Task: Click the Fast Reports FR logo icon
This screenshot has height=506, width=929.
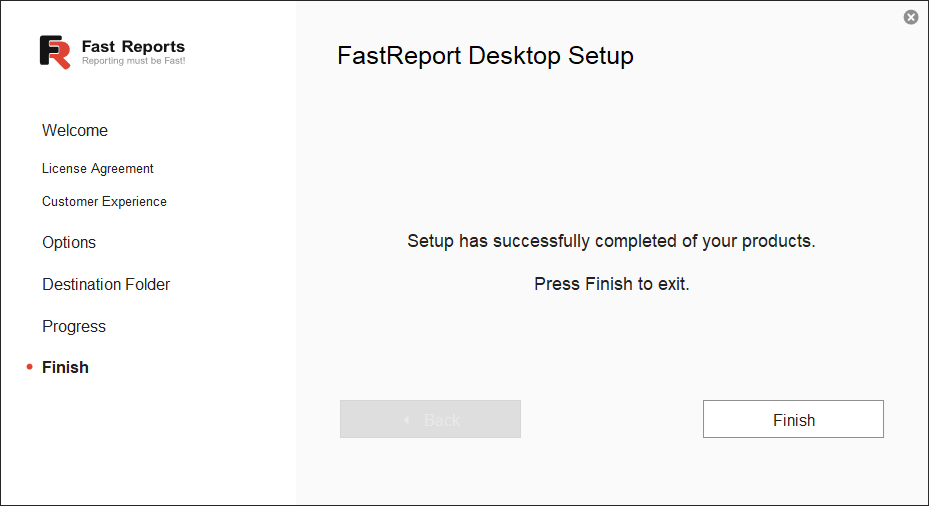Action: pos(55,52)
